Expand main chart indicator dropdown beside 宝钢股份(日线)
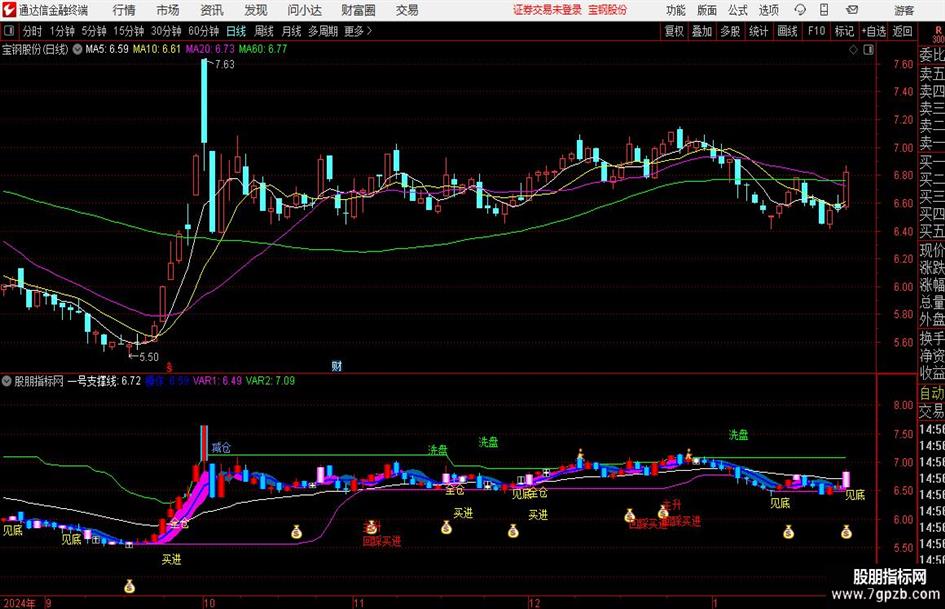Screen dimensions: 945x609 click(x=77, y=49)
